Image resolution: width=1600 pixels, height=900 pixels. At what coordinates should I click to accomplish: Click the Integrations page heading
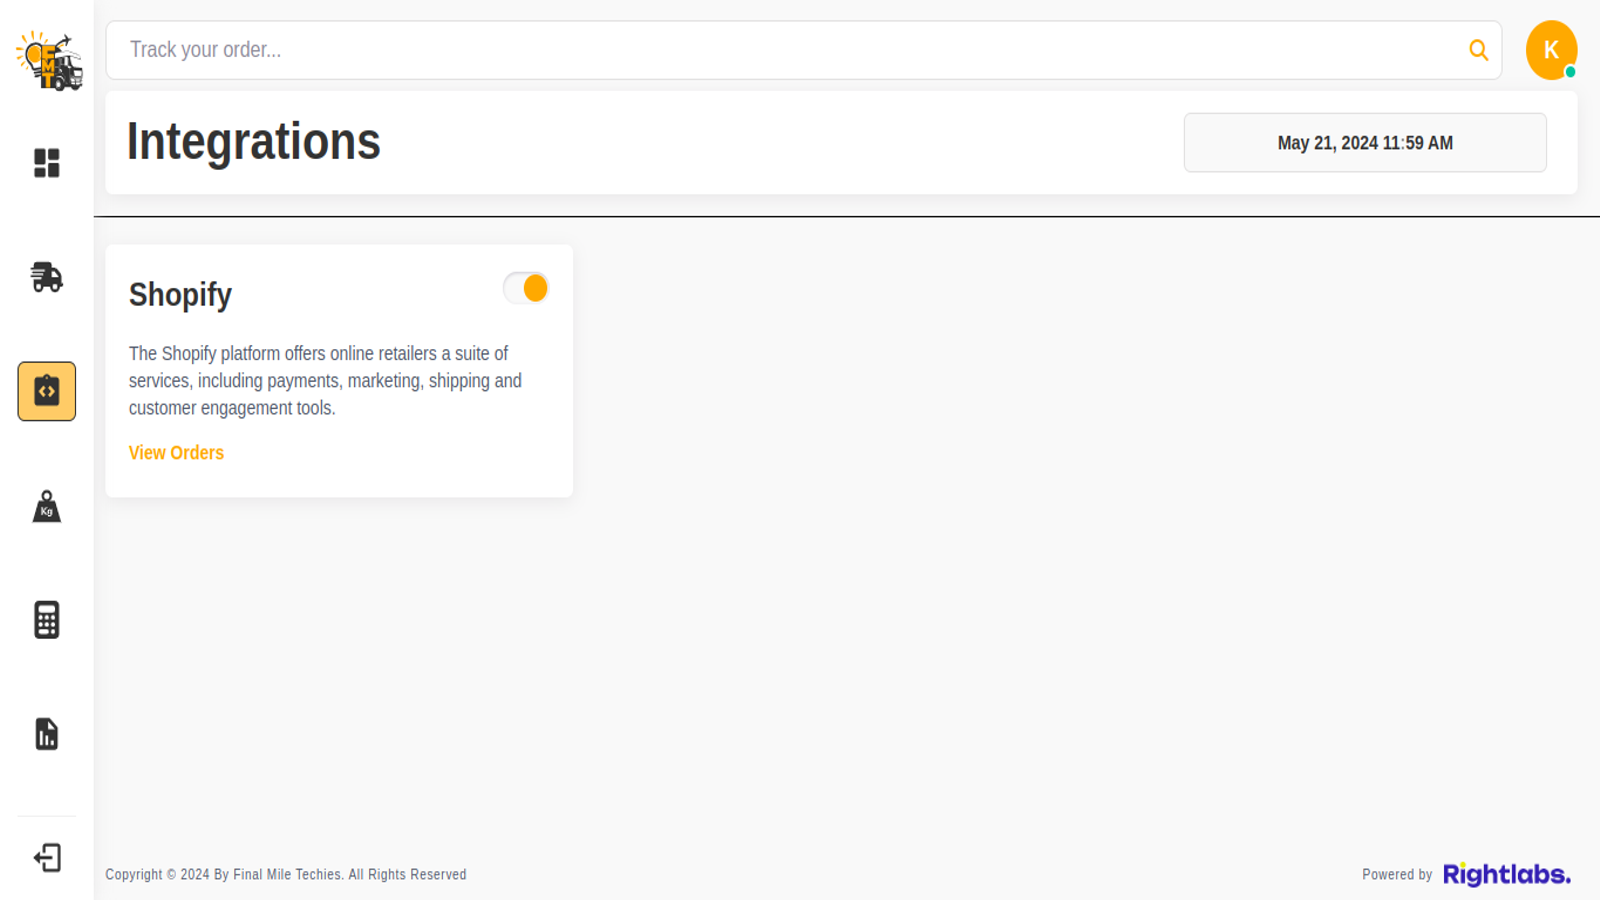coord(253,141)
